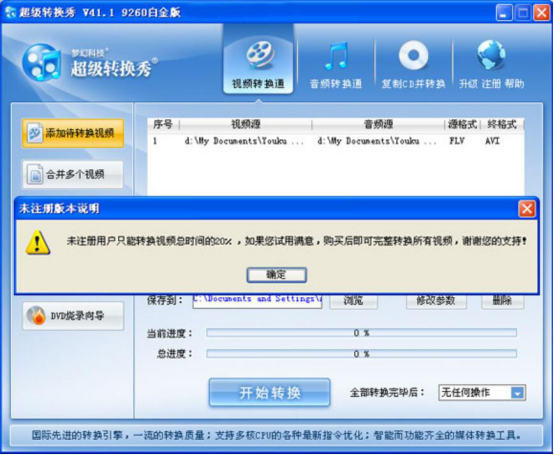The height and width of the screenshot is (455, 554).
Task: Open the DVD烧录向导 flame disc icon
Action: coord(36,315)
